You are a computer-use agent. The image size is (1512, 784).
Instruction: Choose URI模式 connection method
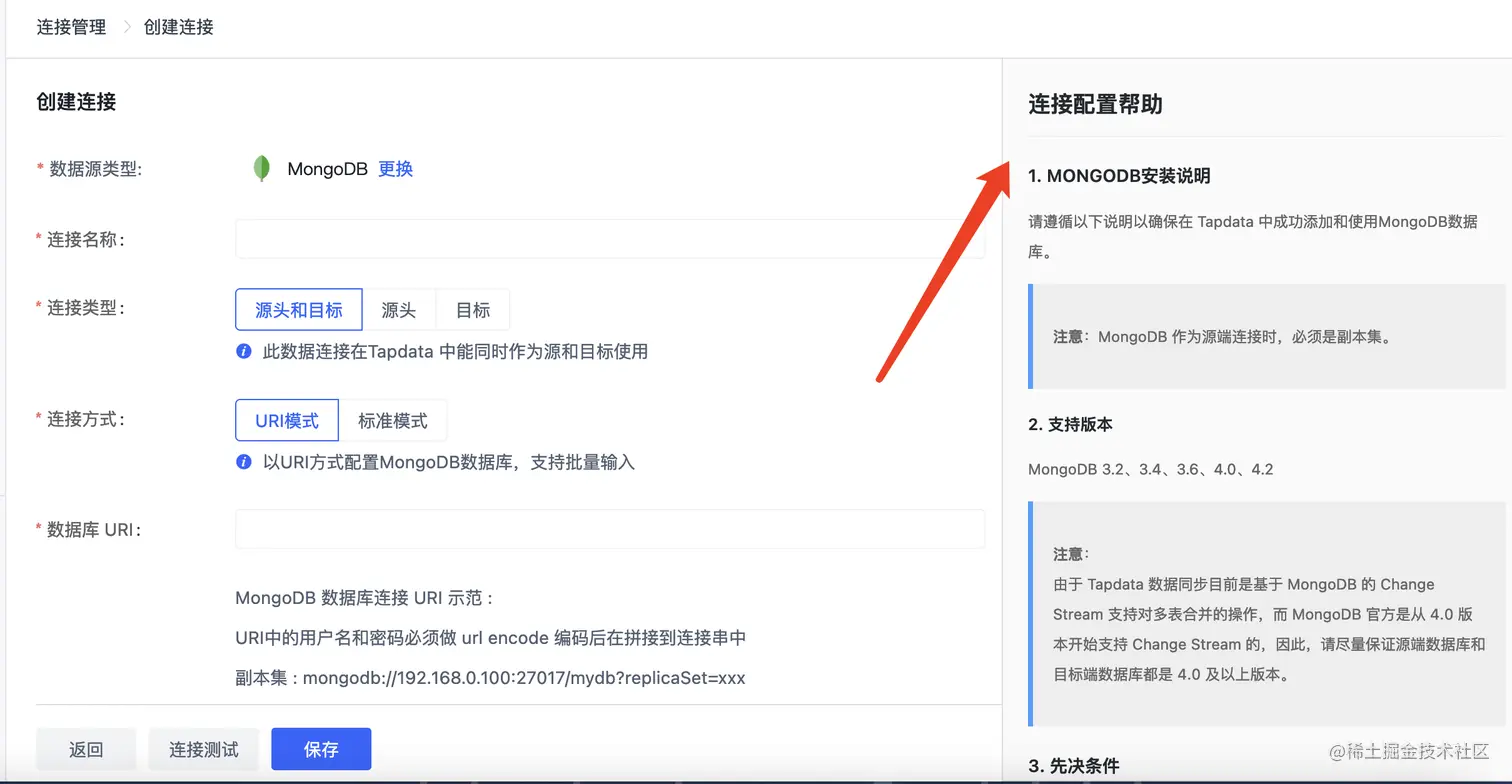pos(287,421)
